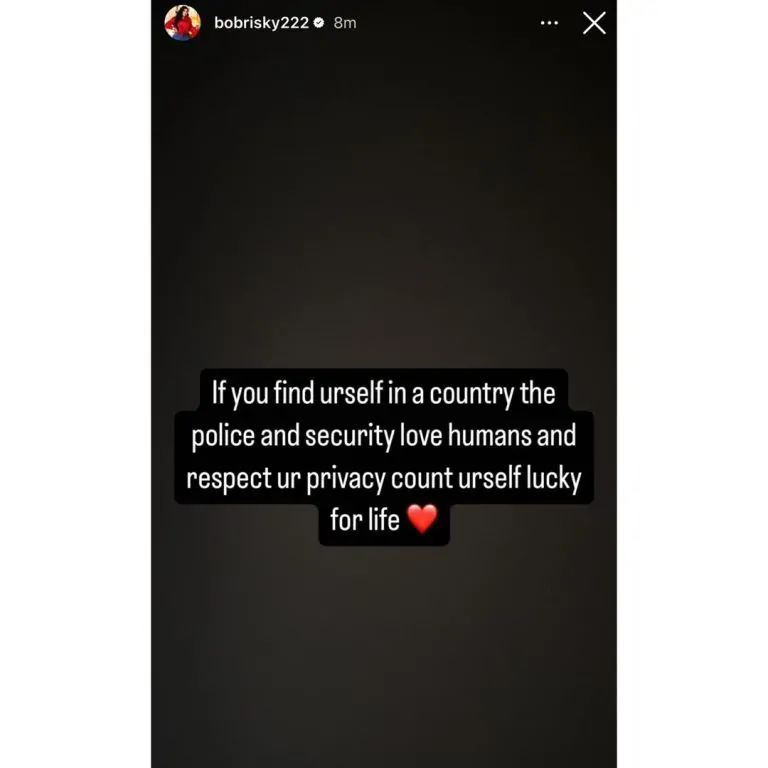Tap the red heart emoji
Screen dimensions: 768x768
click(x=422, y=519)
